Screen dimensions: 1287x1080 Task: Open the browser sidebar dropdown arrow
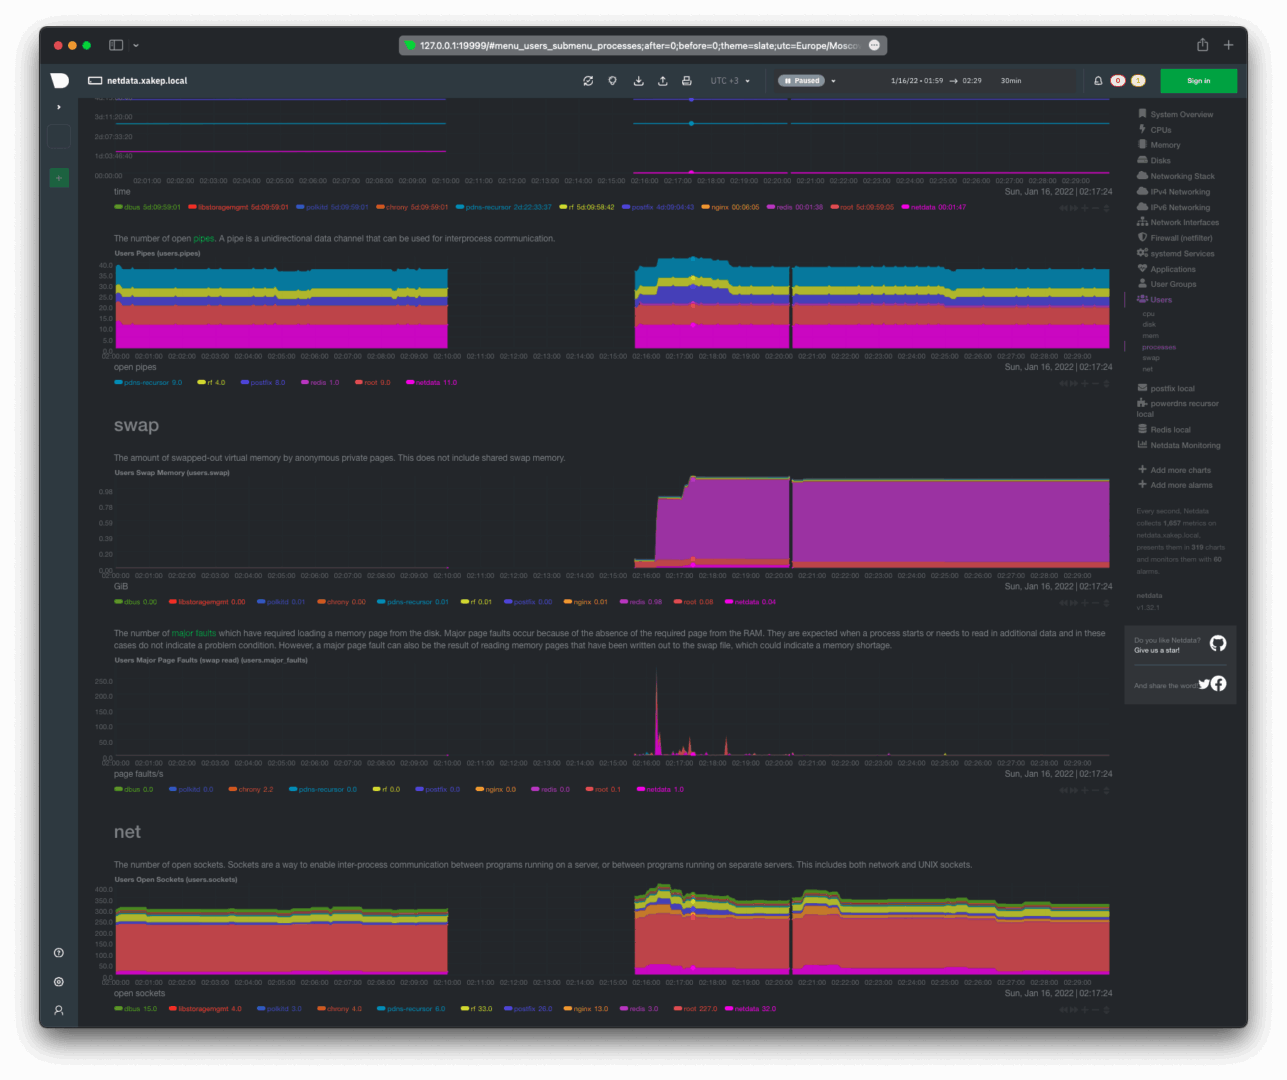(136, 45)
